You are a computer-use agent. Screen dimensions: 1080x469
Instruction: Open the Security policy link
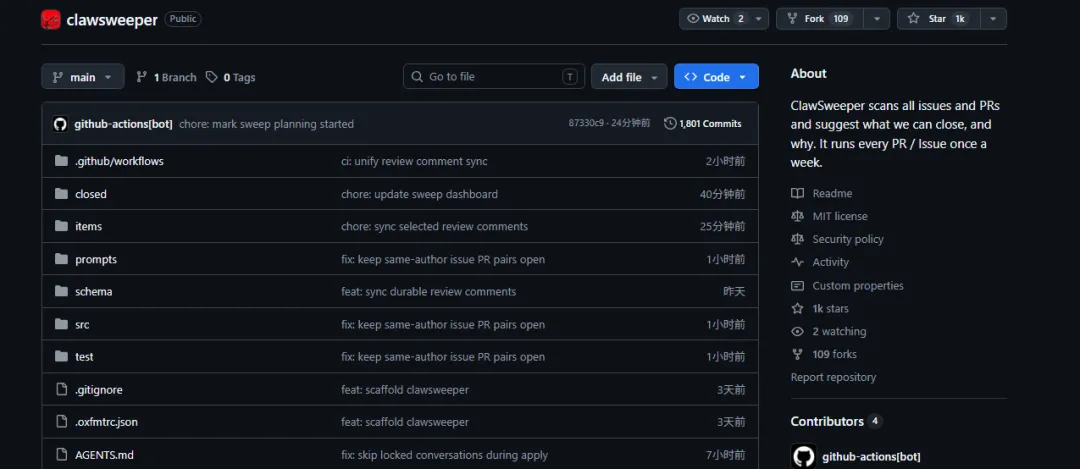tap(847, 239)
